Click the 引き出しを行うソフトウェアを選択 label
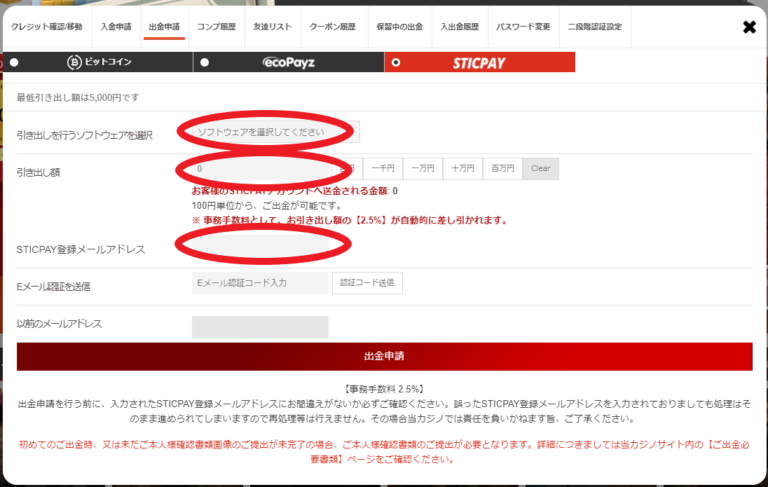This screenshot has height=487, width=768. click(84, 135)
